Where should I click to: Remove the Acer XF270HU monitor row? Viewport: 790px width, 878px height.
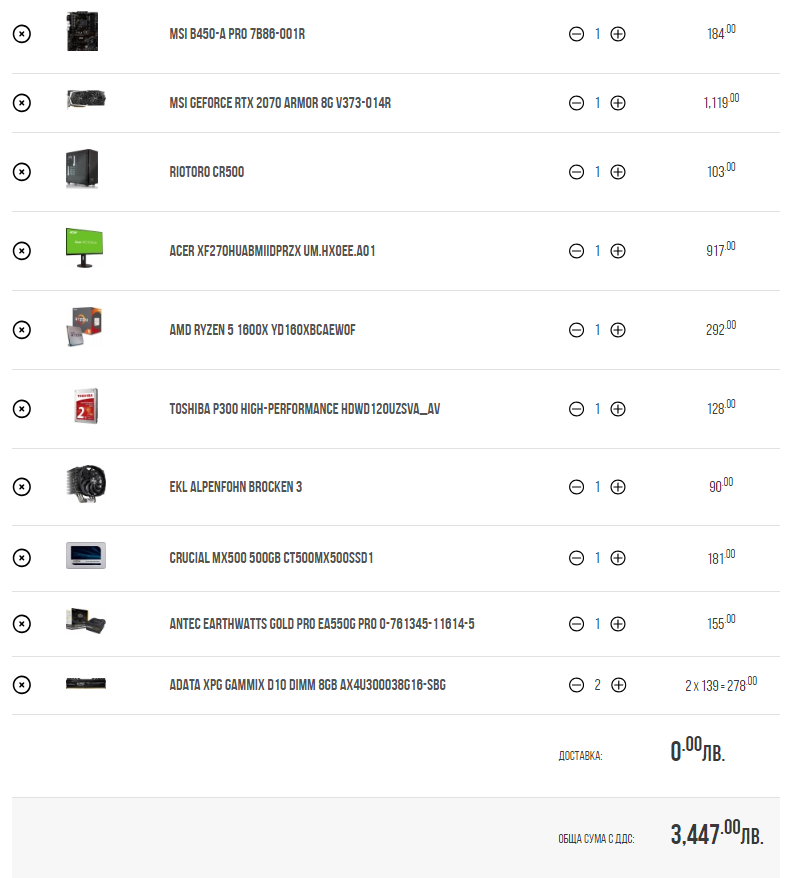pos(22,251)
